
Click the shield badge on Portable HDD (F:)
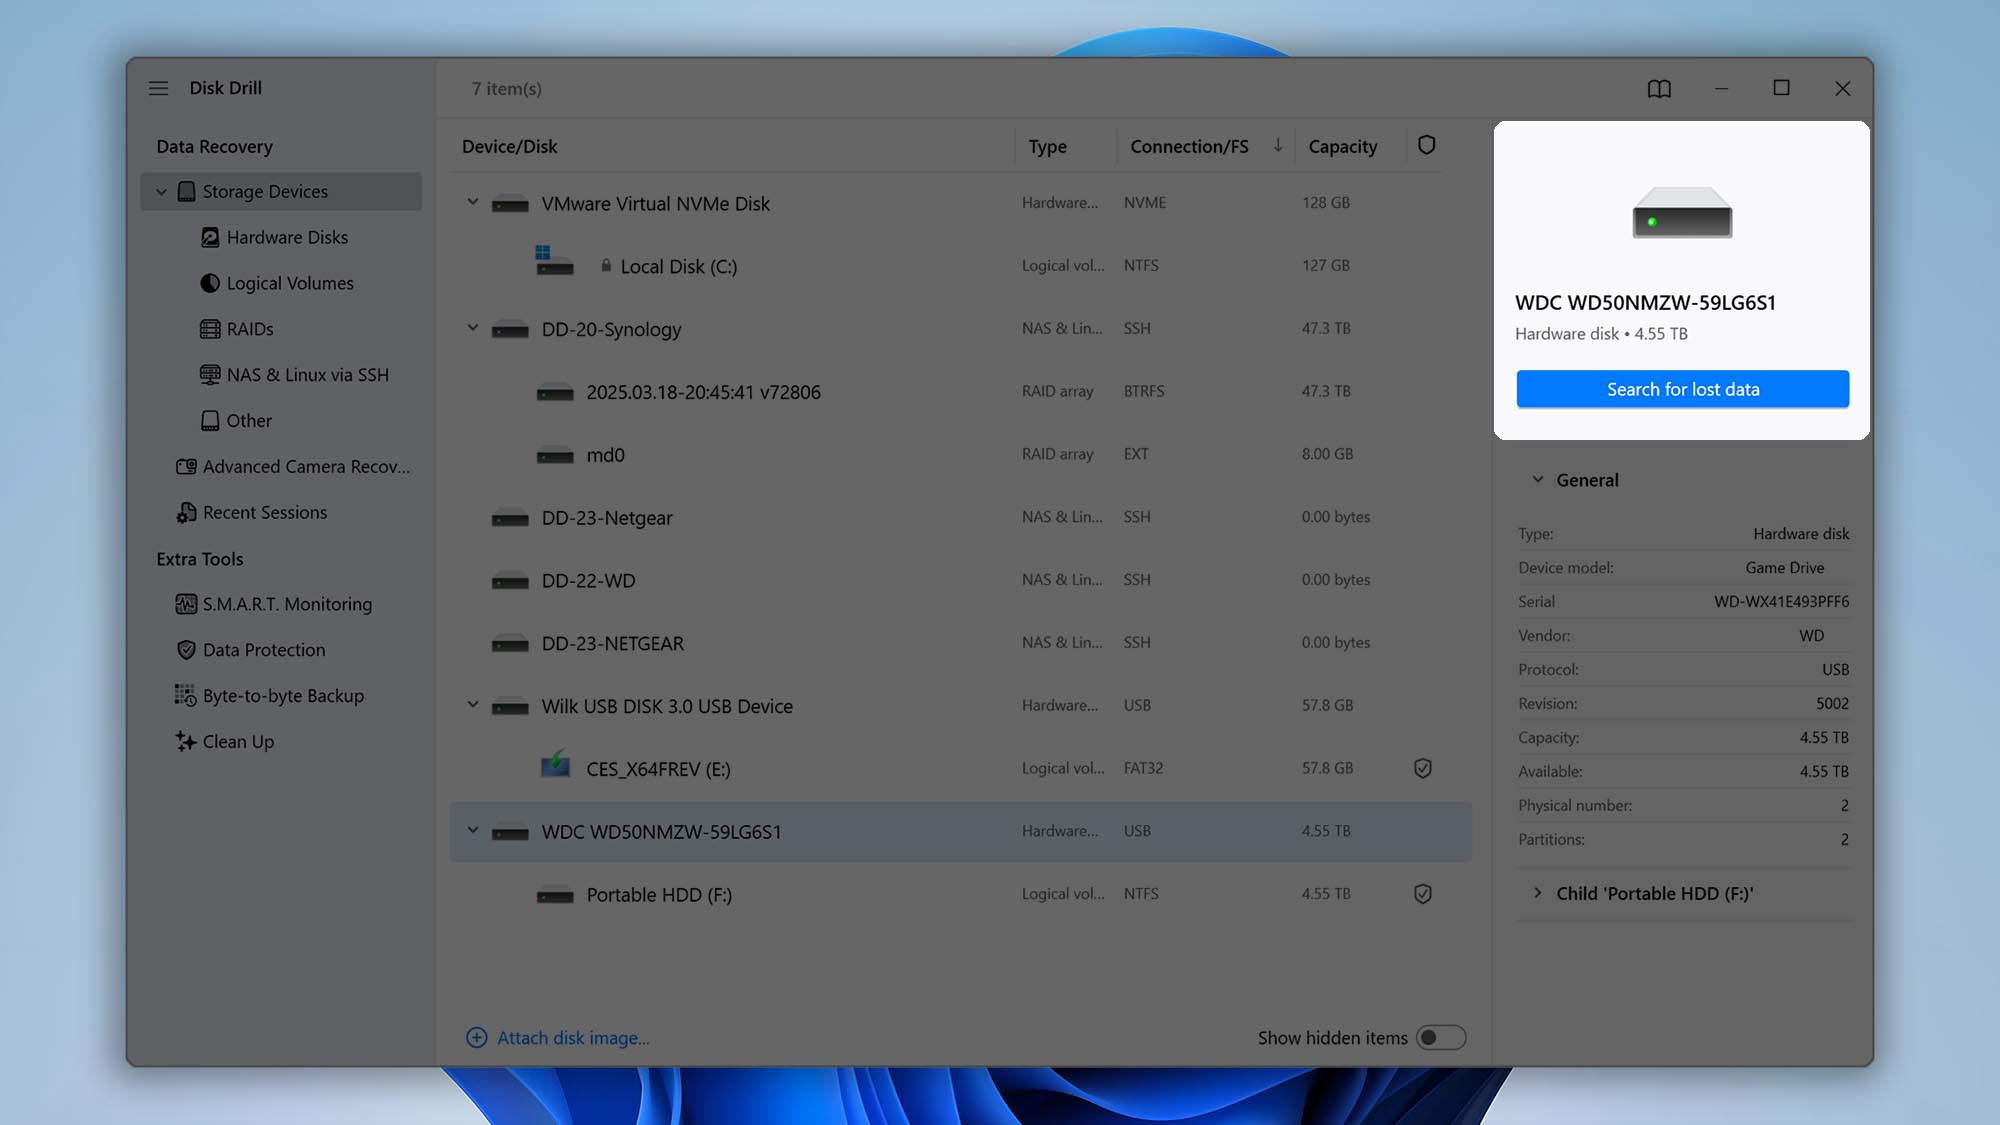(1422, 893)
